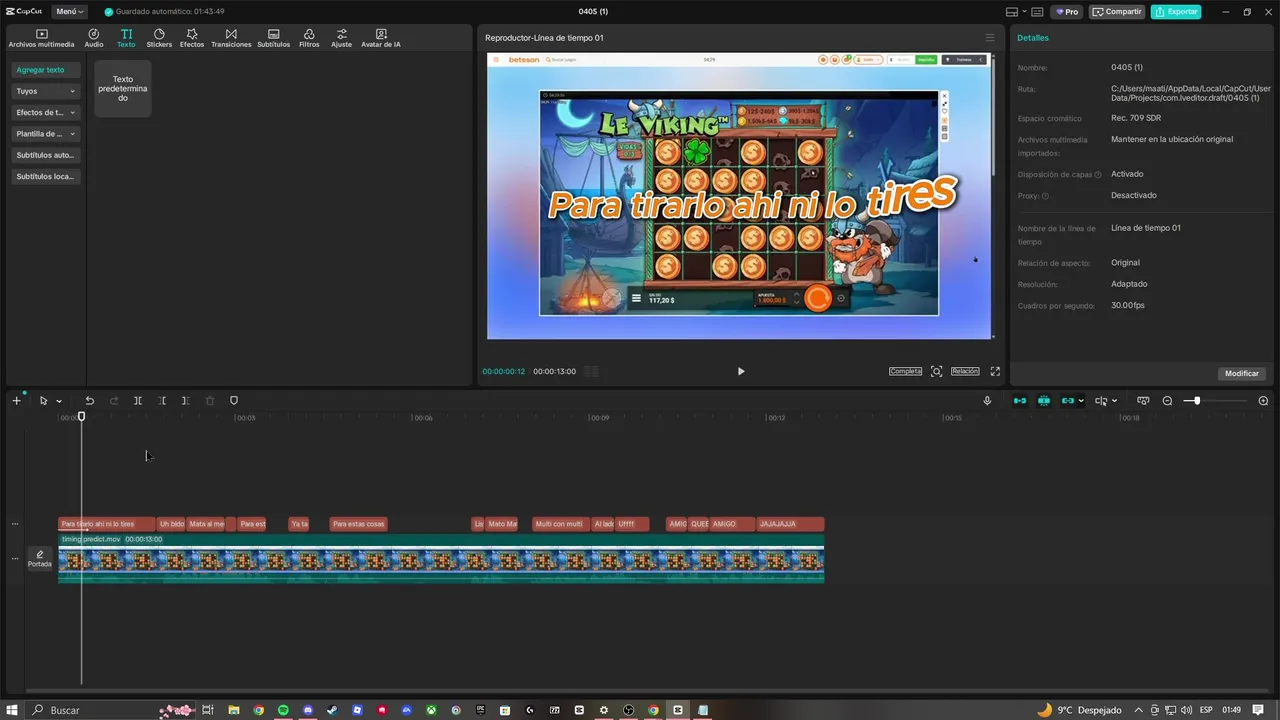Open the Filtros tab
The width and height of the screenshot is (1280, 720).
coord(309,38)
